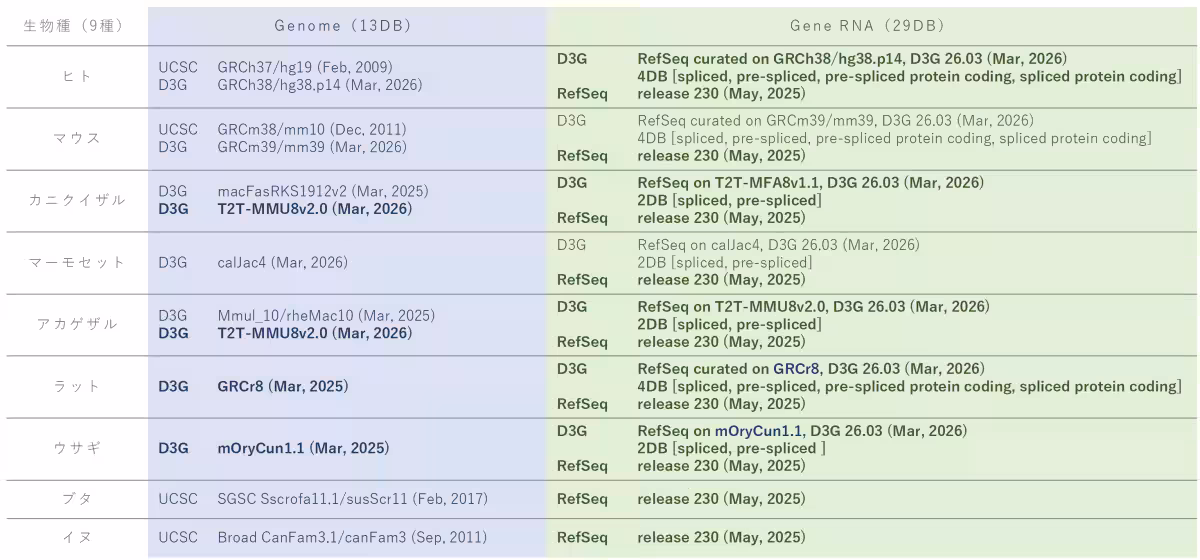Click the 'D3G' genome label in the マーモセット row
This screenshot has height=560, width=1200.
[x=173, y=262]
